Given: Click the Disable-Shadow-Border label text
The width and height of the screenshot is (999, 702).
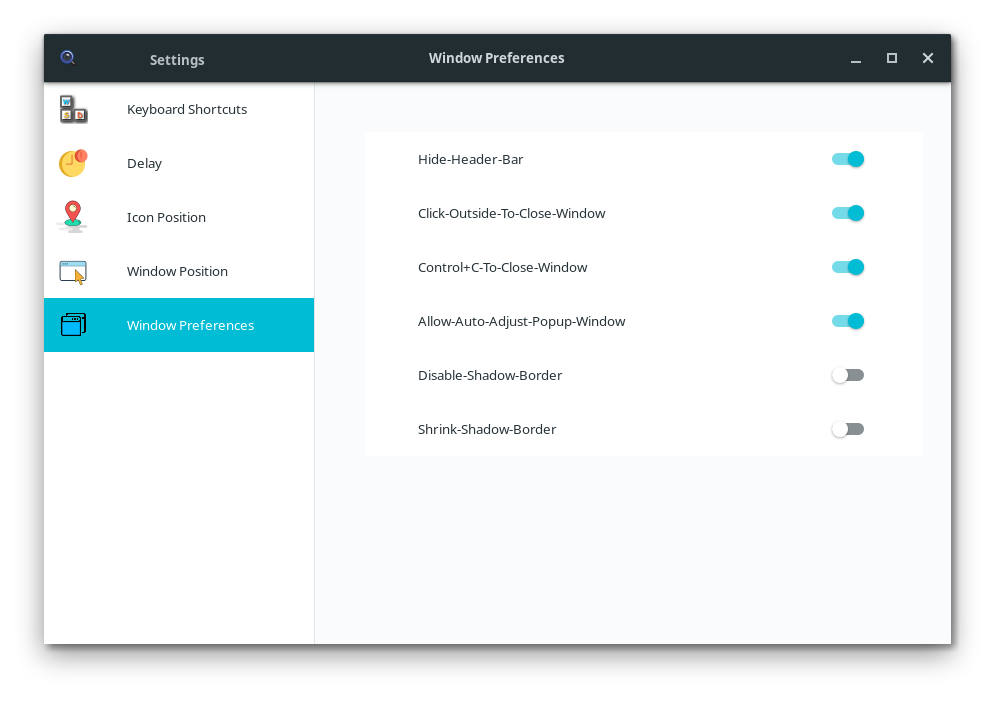Looking at the screenshot, I should tap(490, 375).
